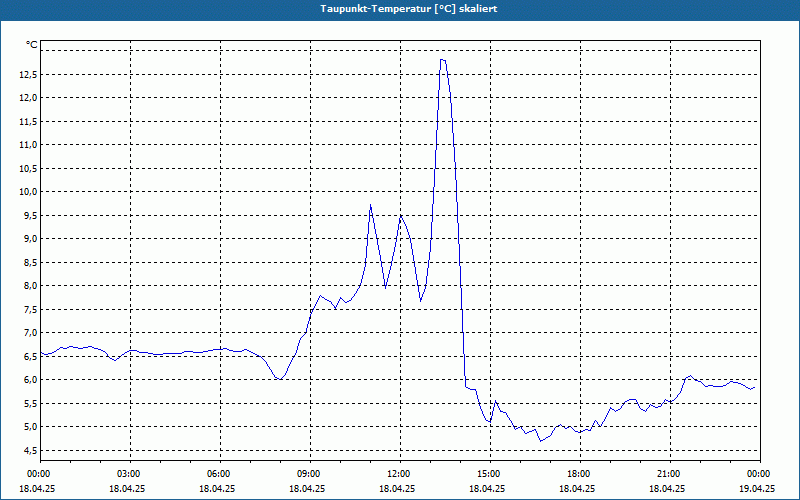The image size is (800, 500).
Task: Click the 10,5 y-axis label
Action: point(28,168)
